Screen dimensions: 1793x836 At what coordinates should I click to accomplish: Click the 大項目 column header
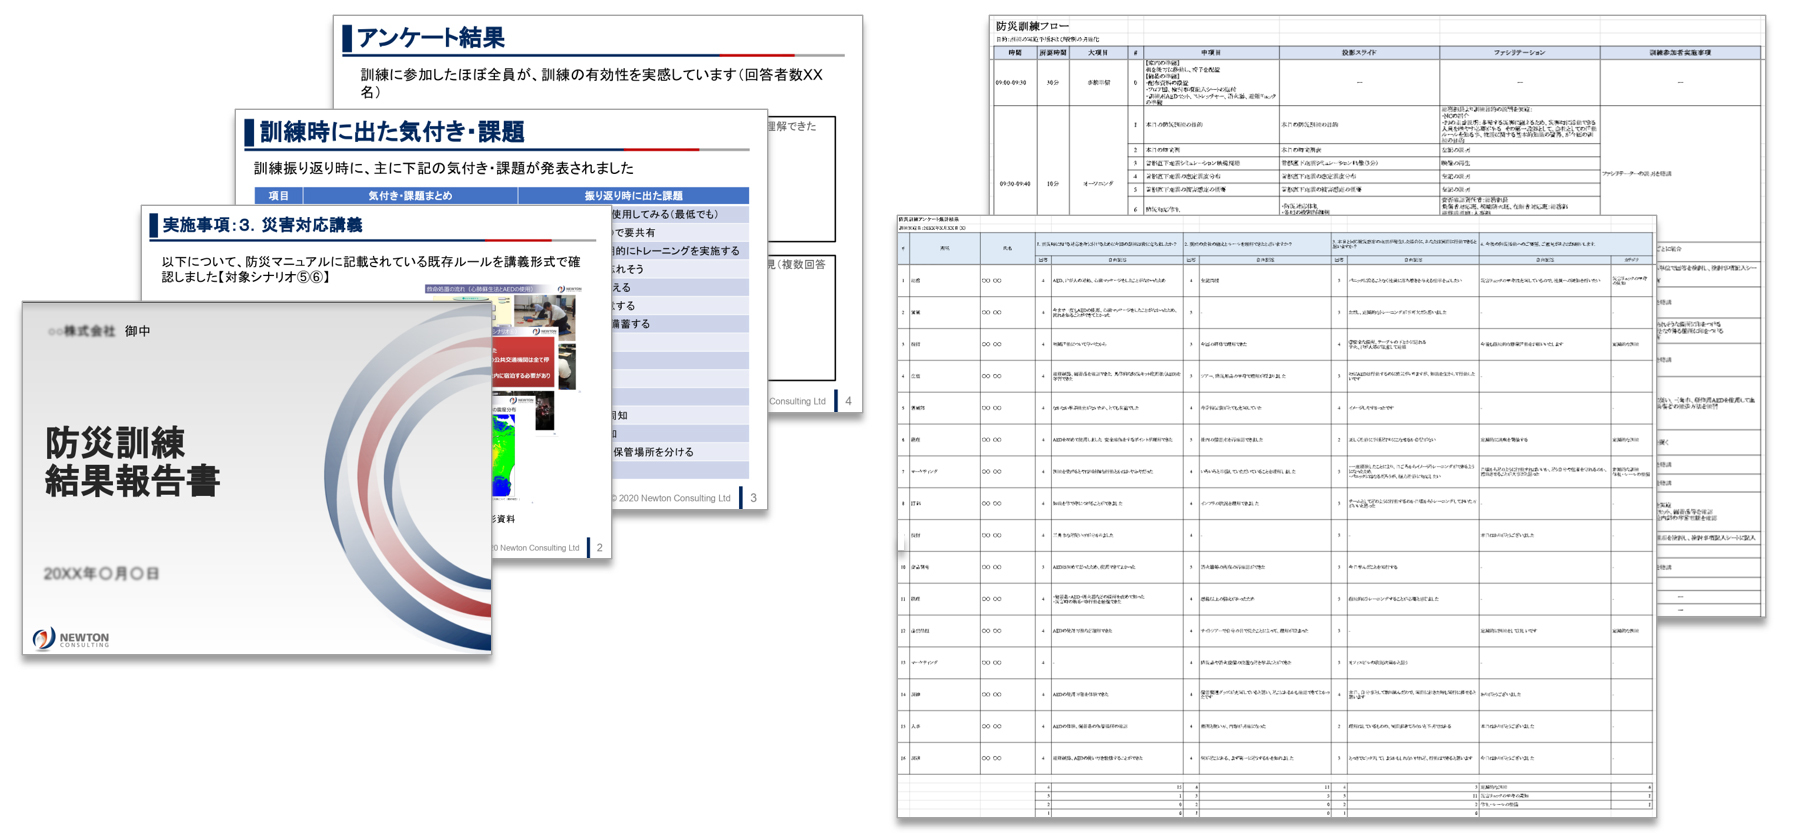tap(1098, 52)
